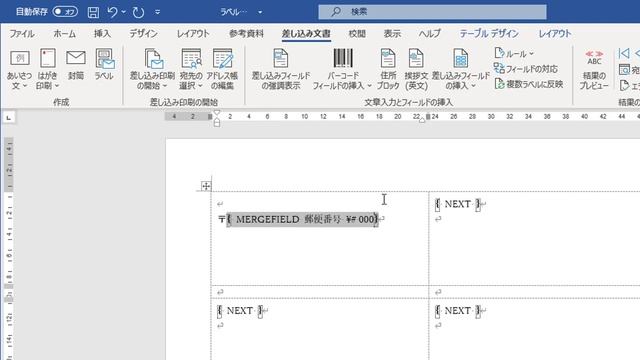Open the ヘルプ tab
The height and width of the screenshot is (360, 640).
point(430,34)
